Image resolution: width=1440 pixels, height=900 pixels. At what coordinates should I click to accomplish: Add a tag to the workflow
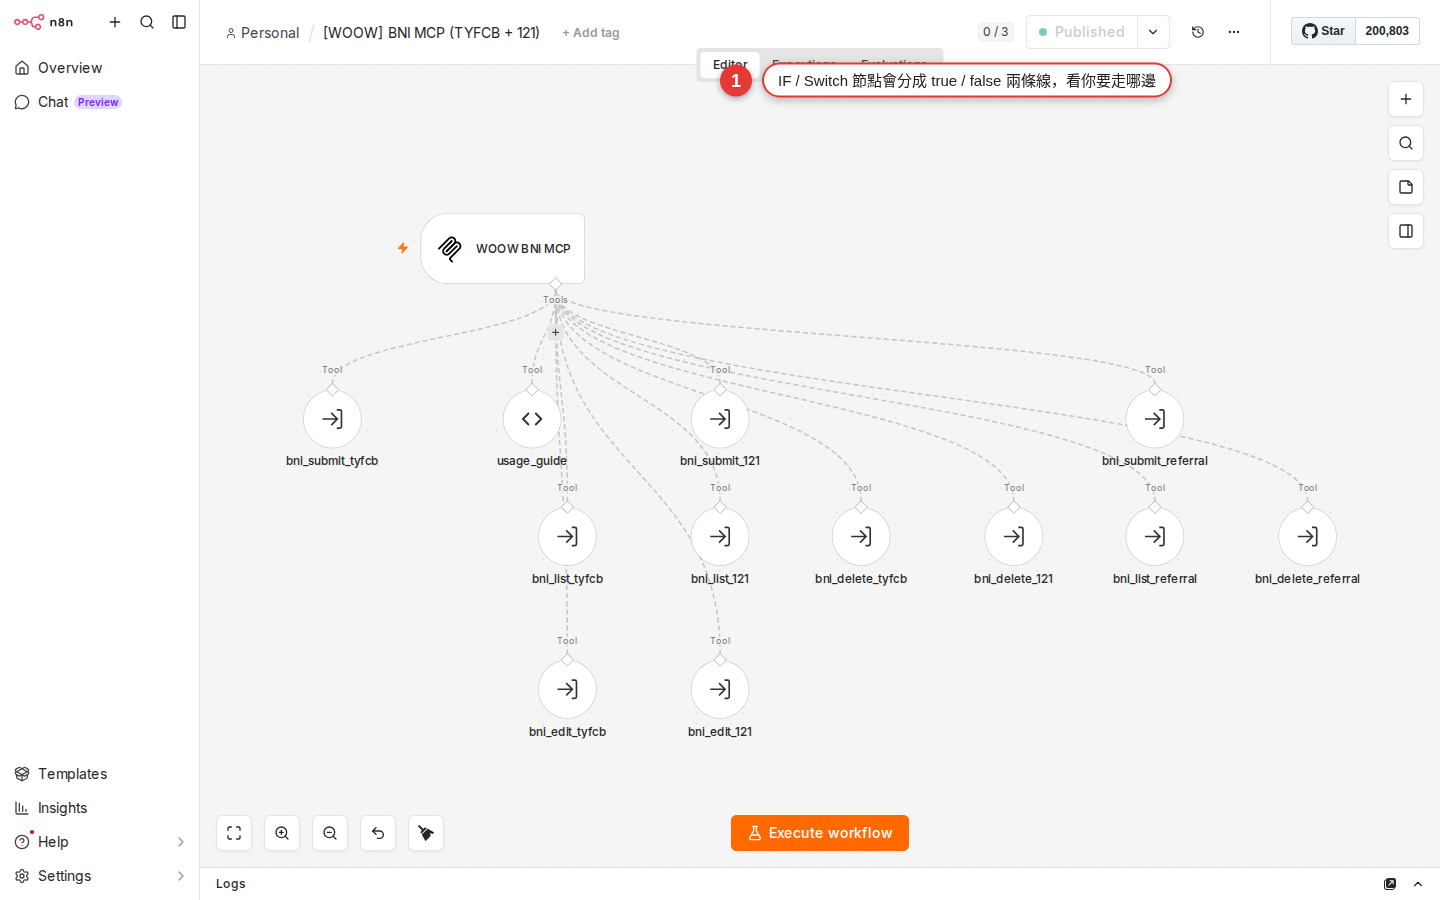(591, 33)
